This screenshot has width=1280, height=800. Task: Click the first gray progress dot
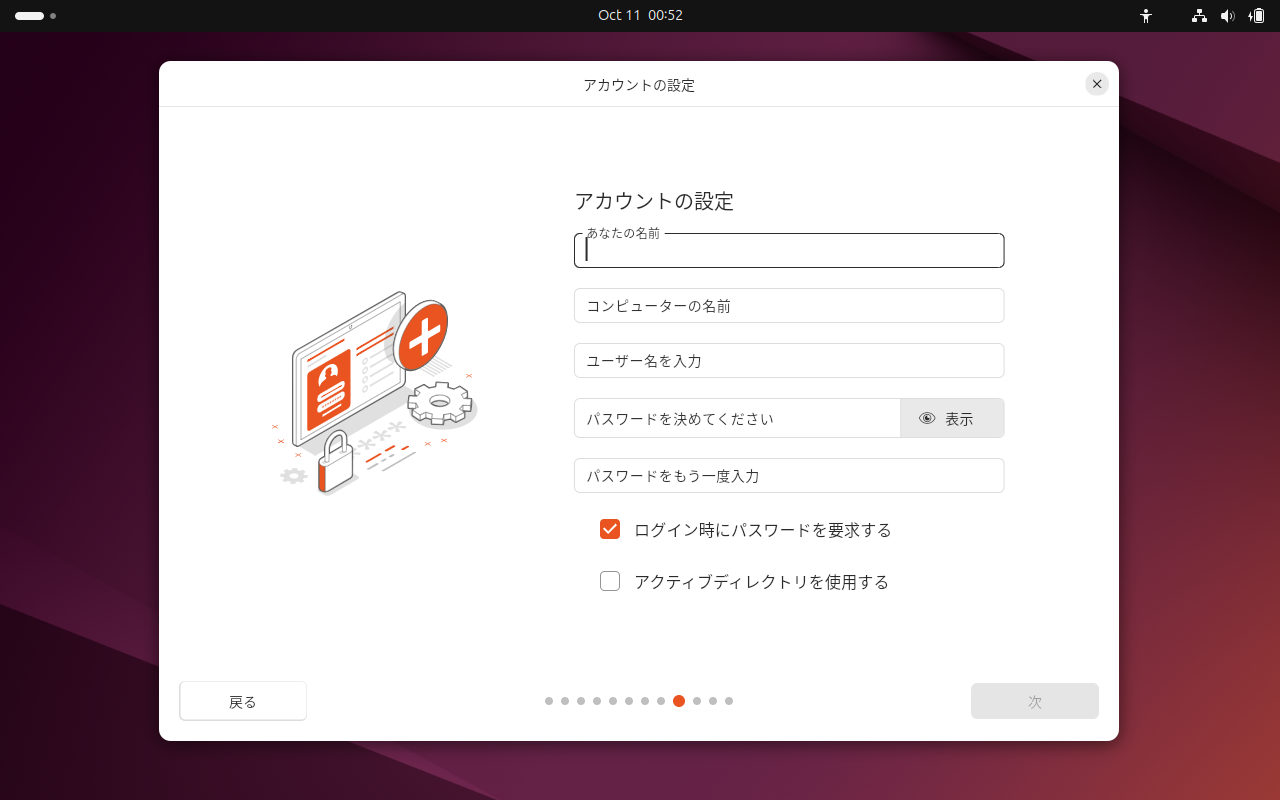click(x=549, y=701)
